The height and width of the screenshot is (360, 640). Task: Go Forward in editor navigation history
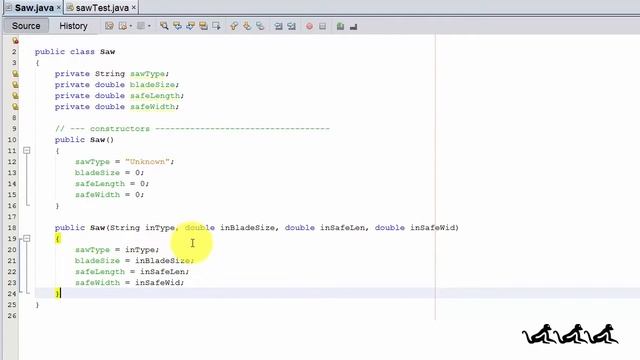(x=140, y=26)
